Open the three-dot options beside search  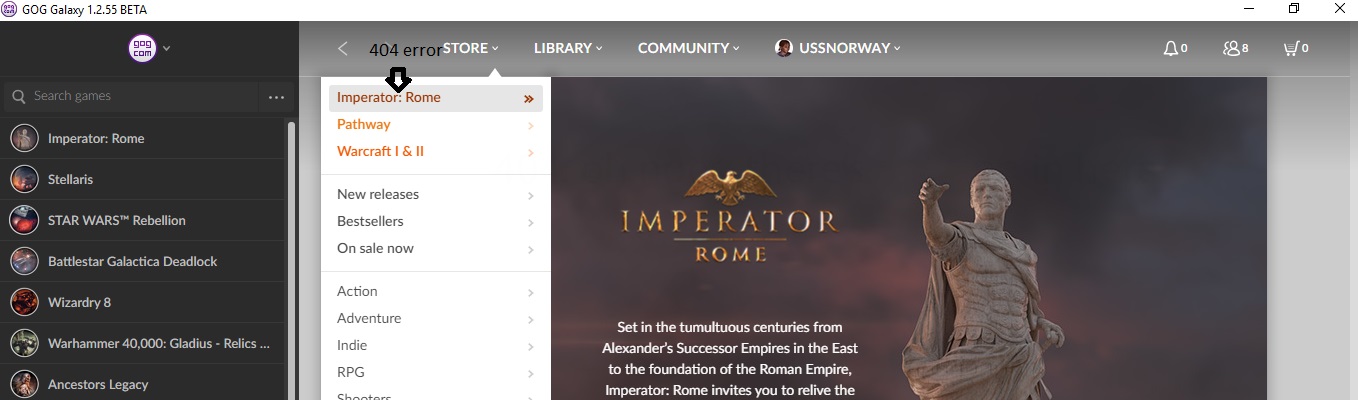pyautogui.click(x=276, y=97)
